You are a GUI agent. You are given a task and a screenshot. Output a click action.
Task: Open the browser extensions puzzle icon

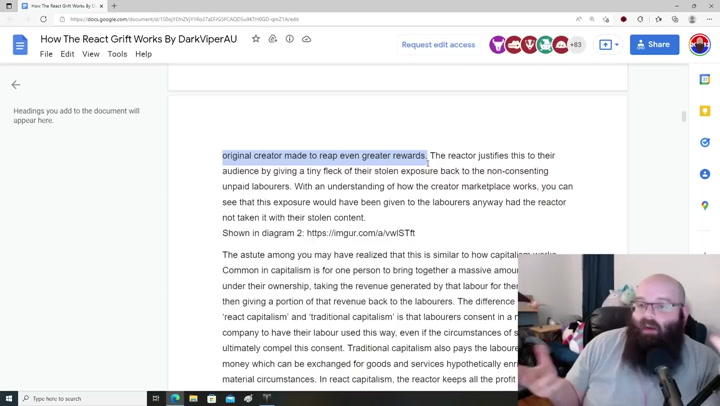(640, 19)
